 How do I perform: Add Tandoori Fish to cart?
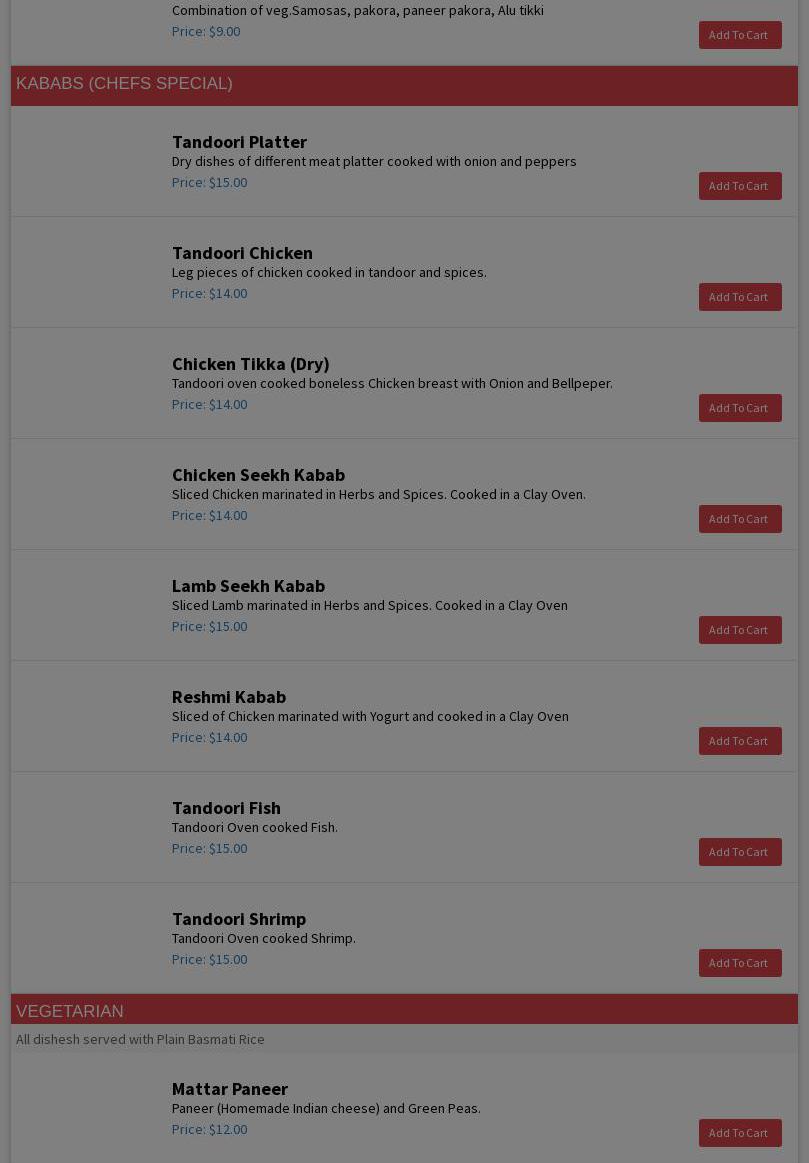pos(739,852)
